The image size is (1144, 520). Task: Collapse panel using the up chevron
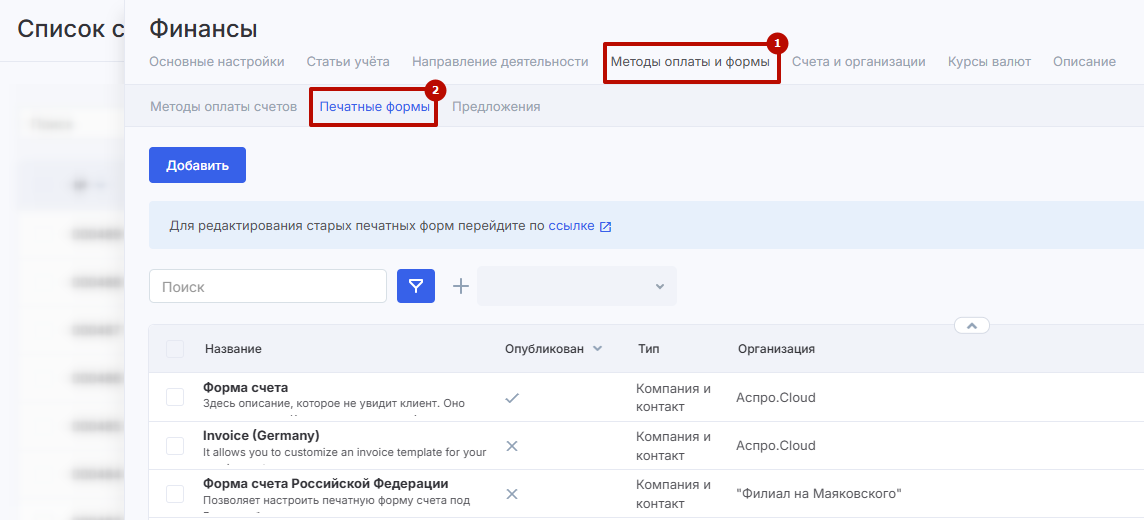pos(971,325)
